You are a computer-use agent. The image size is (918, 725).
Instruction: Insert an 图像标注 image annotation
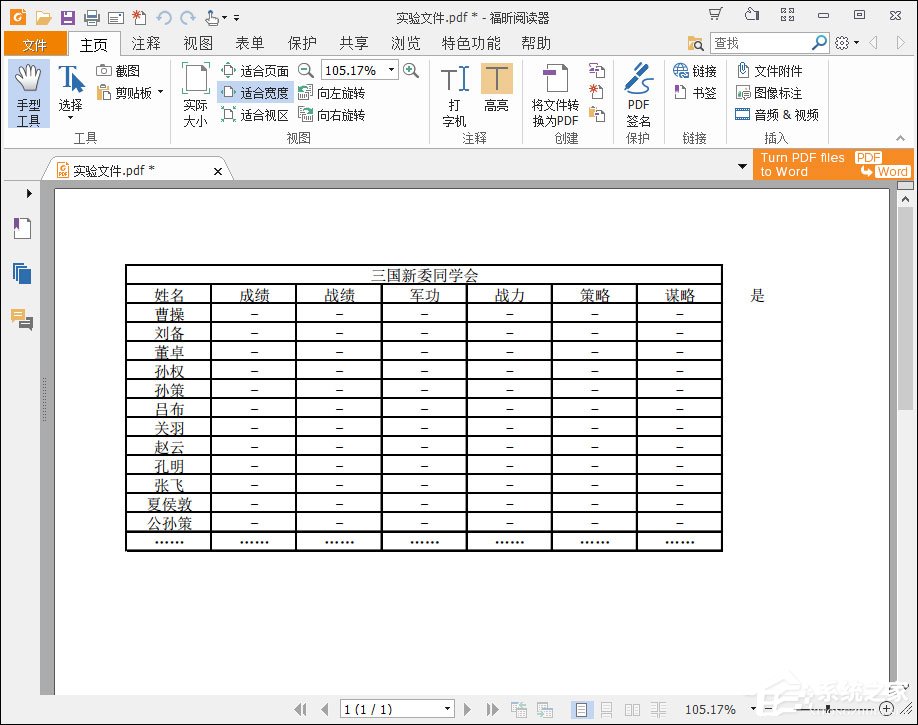(x=779, y=92)
